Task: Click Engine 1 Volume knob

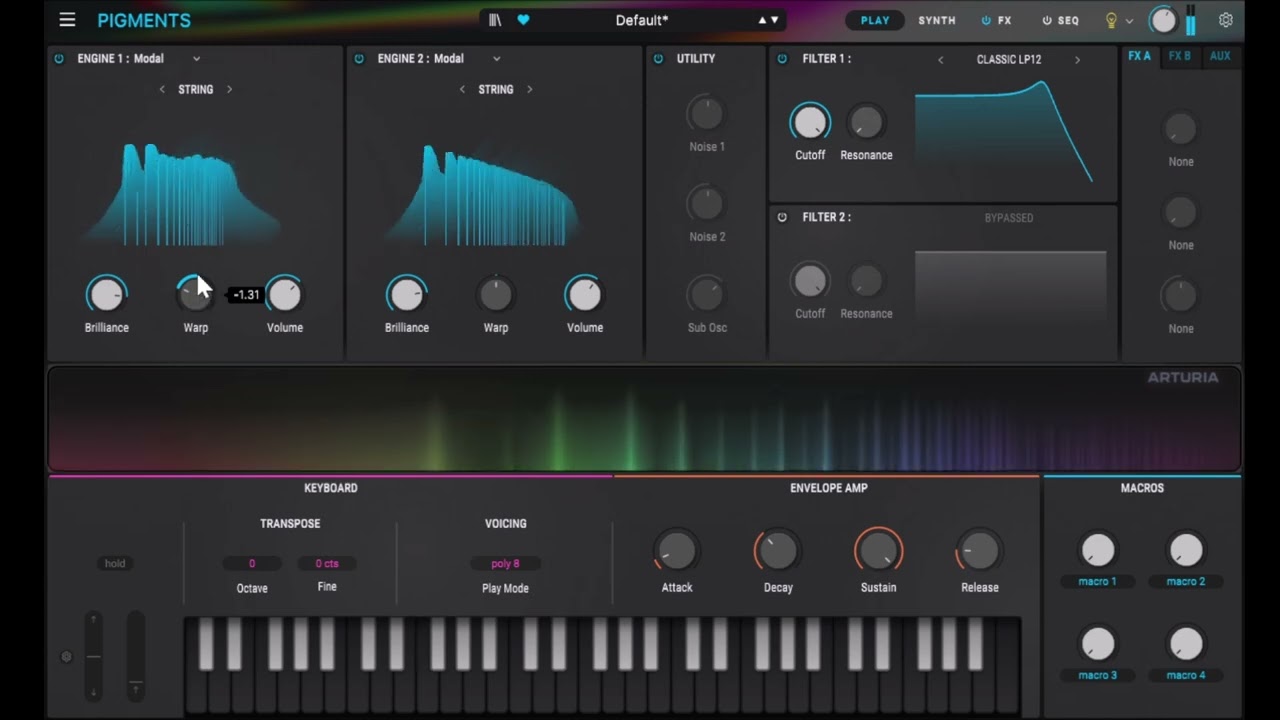Action: click(x=284, y=294)
